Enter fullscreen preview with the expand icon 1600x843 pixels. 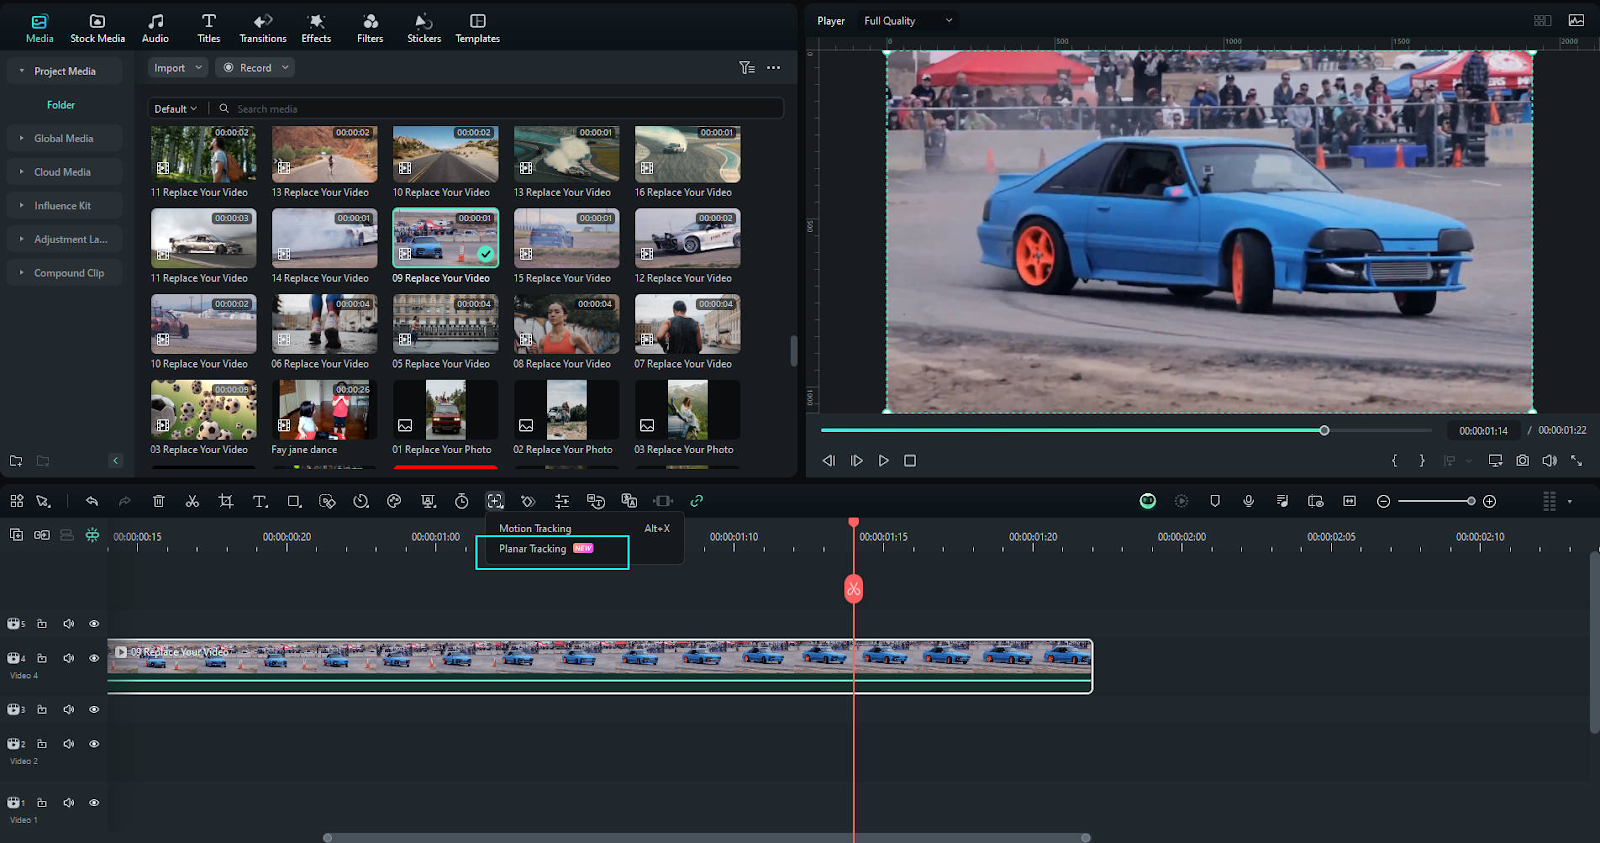[x=1577, y=461]
